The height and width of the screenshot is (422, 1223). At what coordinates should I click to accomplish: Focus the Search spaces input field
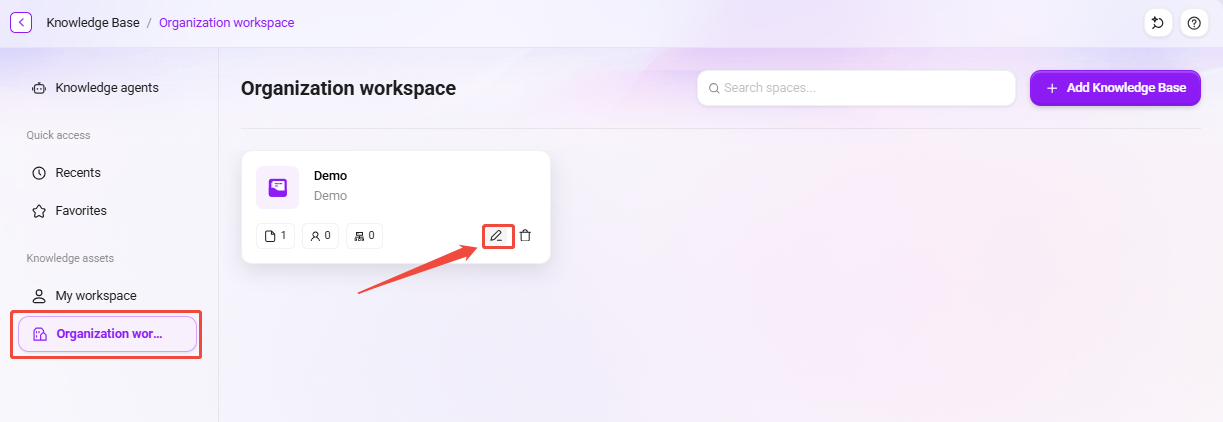point(857,88)
